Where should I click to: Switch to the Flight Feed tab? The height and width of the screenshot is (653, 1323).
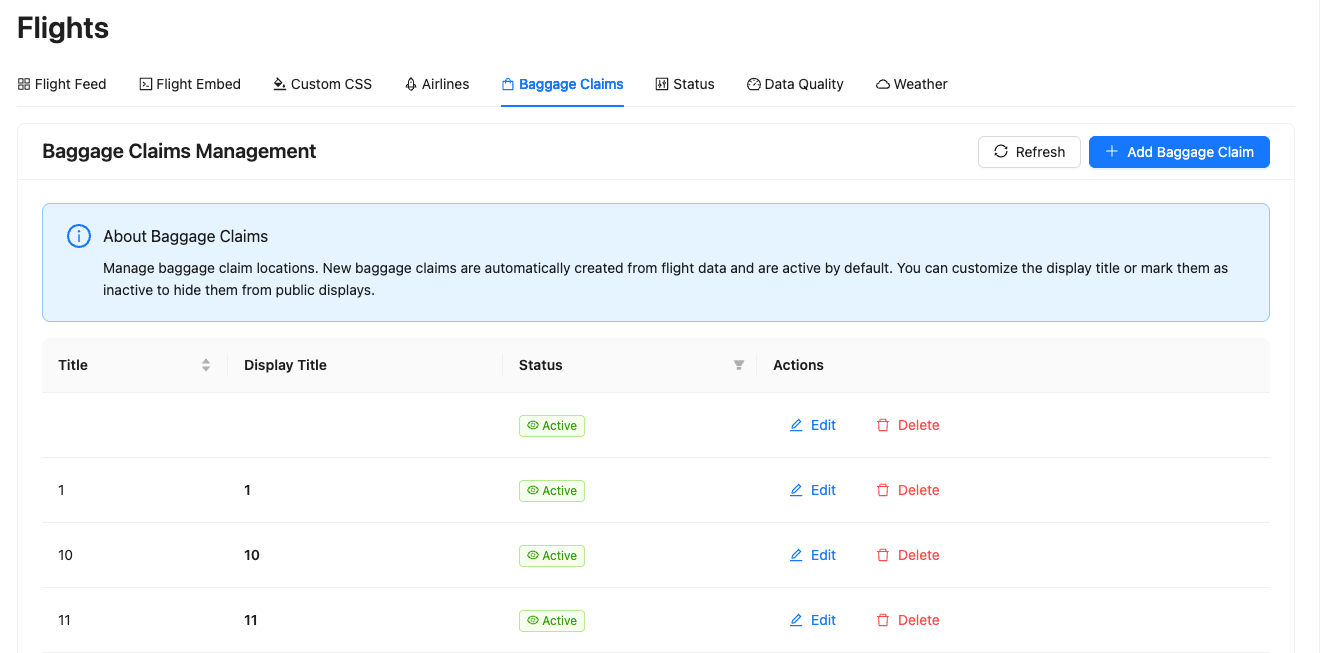click(62, 84)
